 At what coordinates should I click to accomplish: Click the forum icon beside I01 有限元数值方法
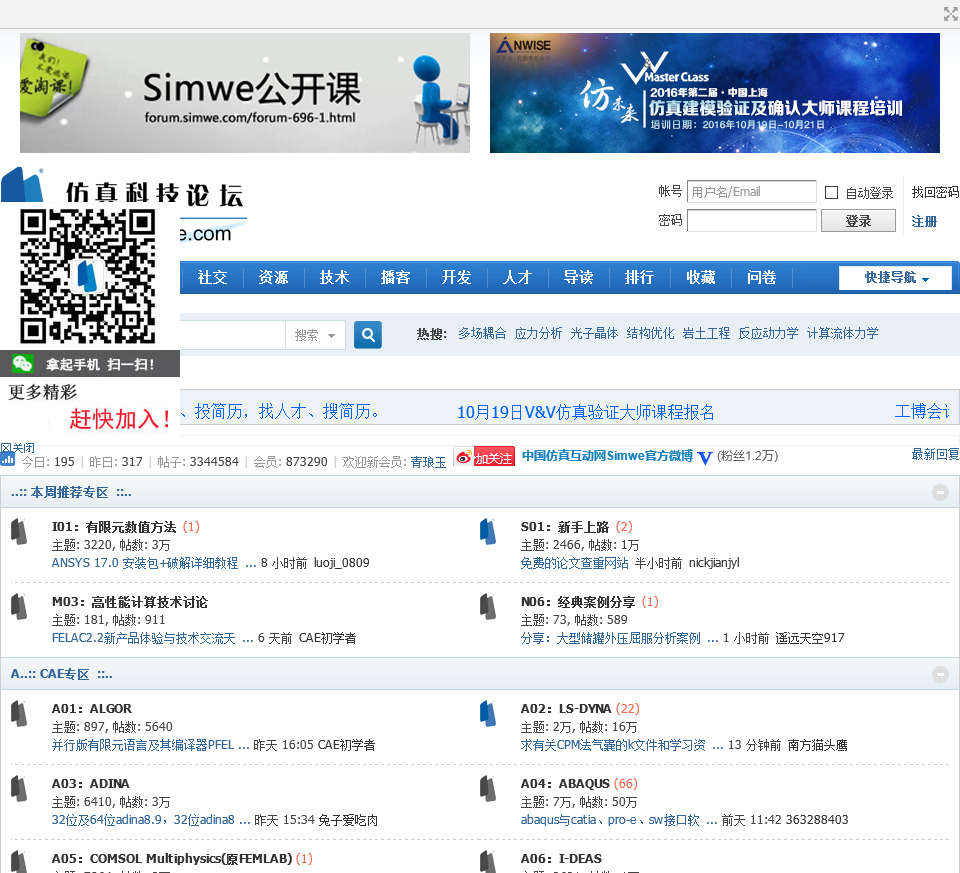(19, 531)
